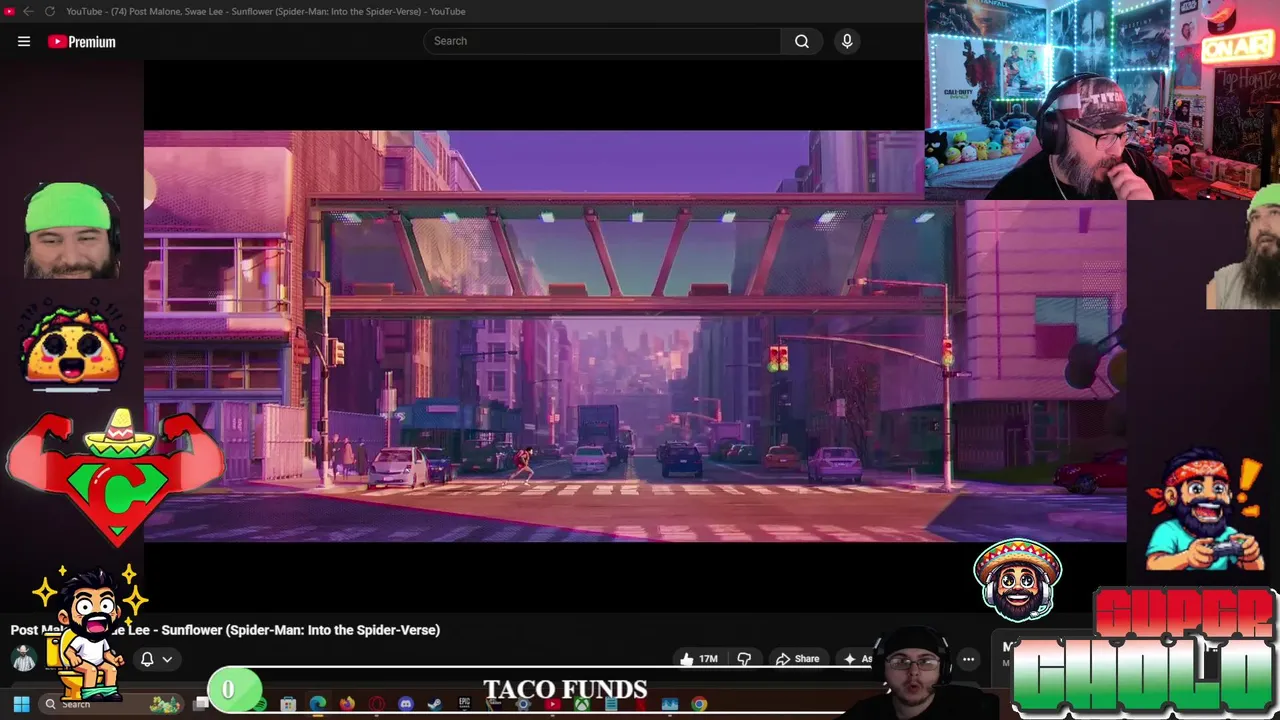The image size is (1280, 720).
Task: Open Opera browser taskbar icon
Action: [376, 704]
